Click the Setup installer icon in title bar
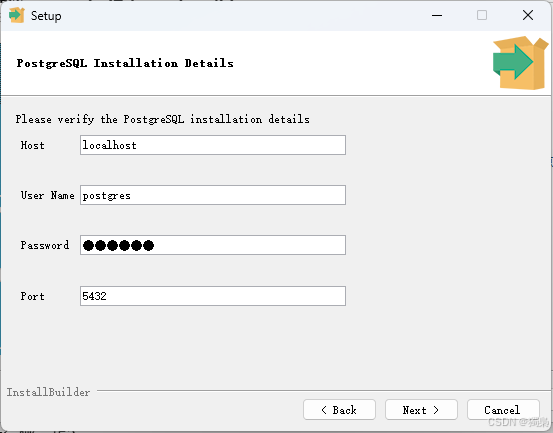This screenshot has width=553, height=433. click(x=16, y=16)
